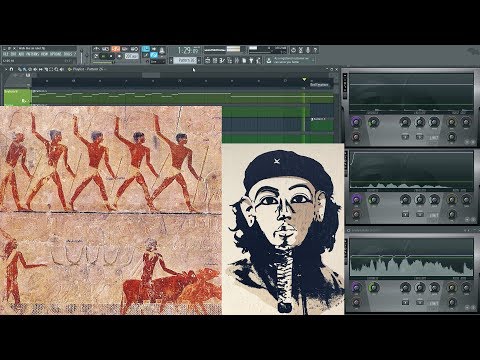
Task: Open the PATTERNS menu
Action: pyautogui.click(x=32, y=54)
